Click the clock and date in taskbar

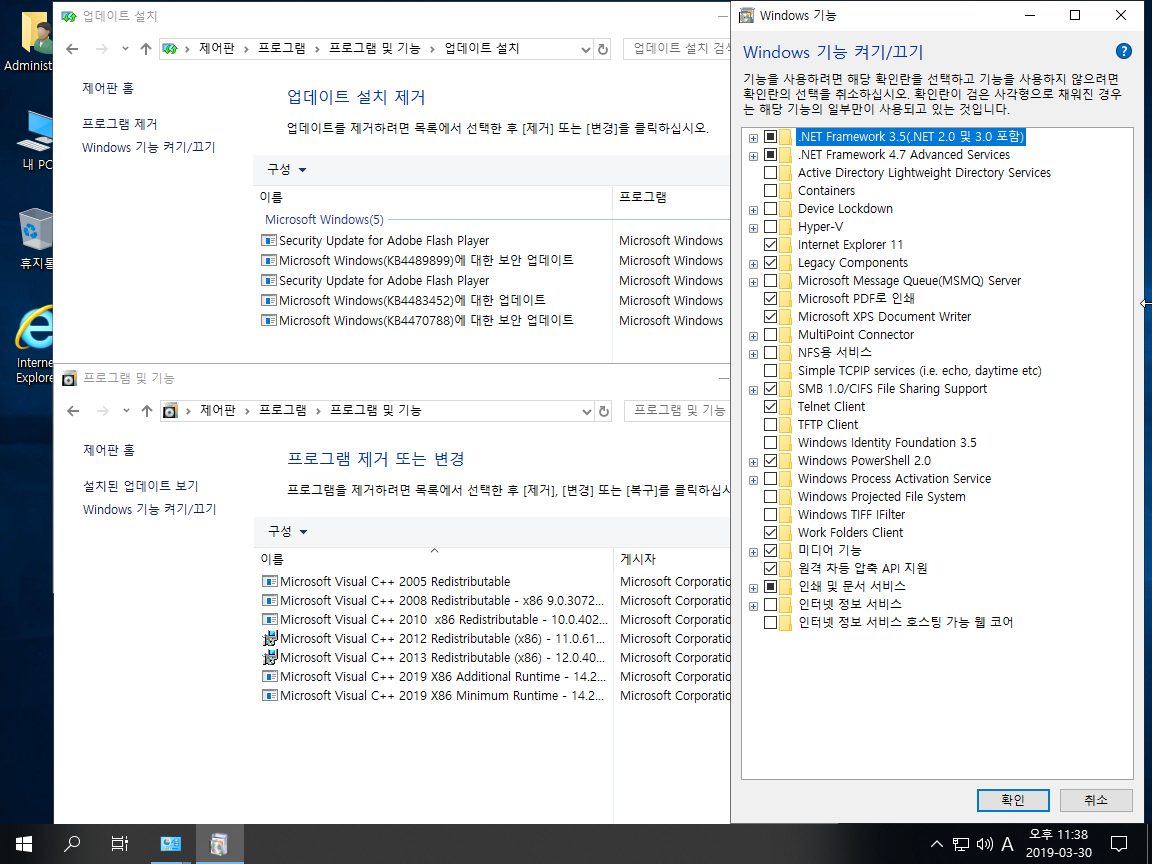point(1058,843)
